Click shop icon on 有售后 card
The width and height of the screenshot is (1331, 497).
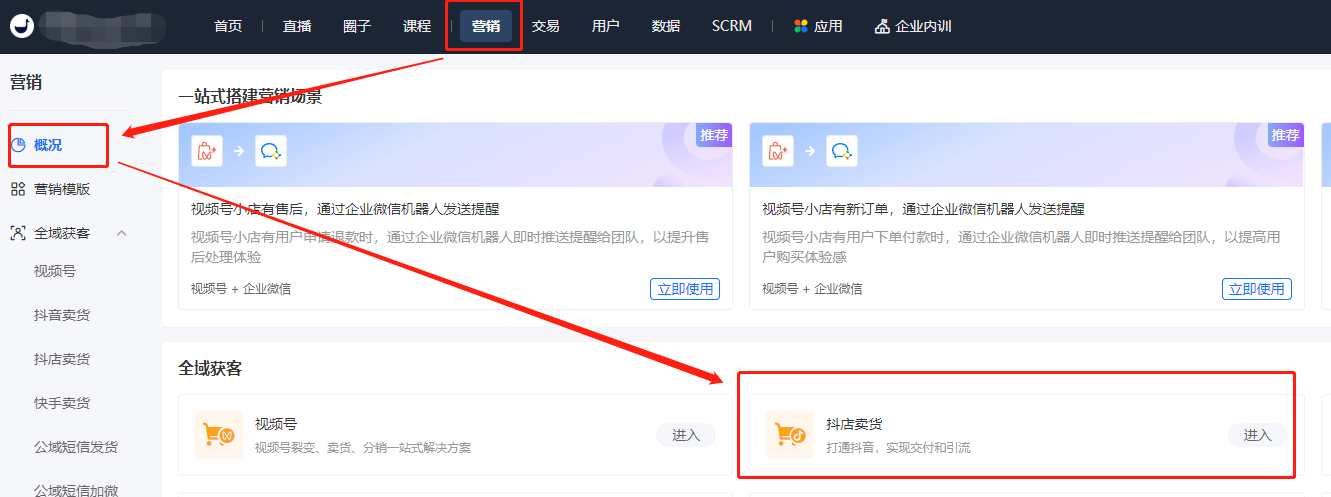207,151
